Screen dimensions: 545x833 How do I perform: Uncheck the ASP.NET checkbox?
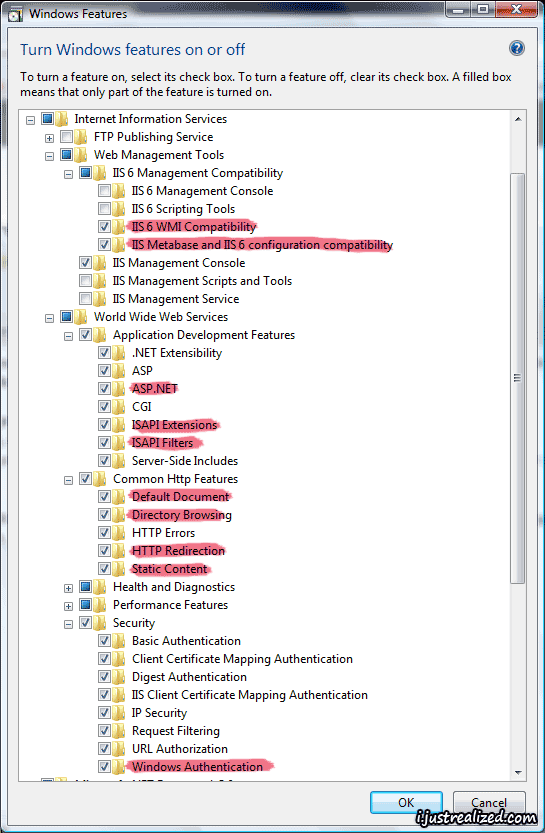pyautogui.click(x=105, y=388)
